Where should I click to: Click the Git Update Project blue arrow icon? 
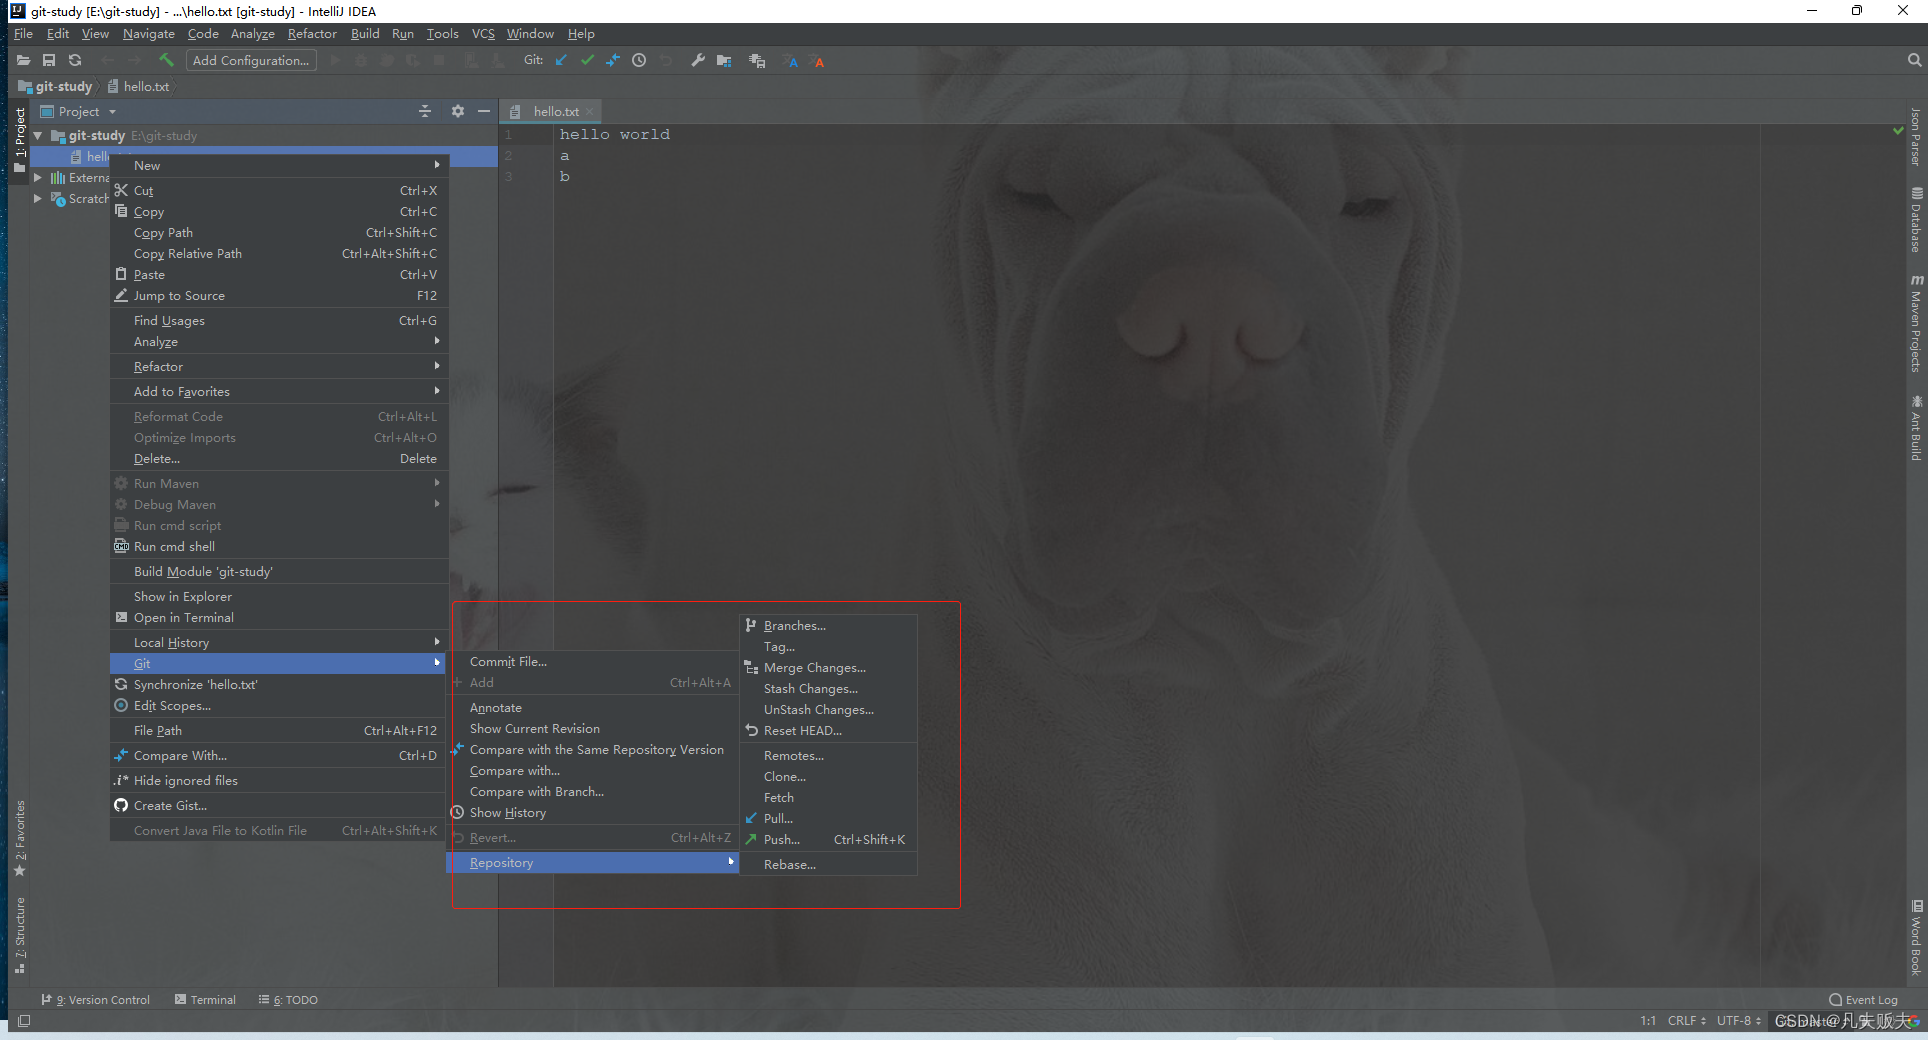point(561,61)
